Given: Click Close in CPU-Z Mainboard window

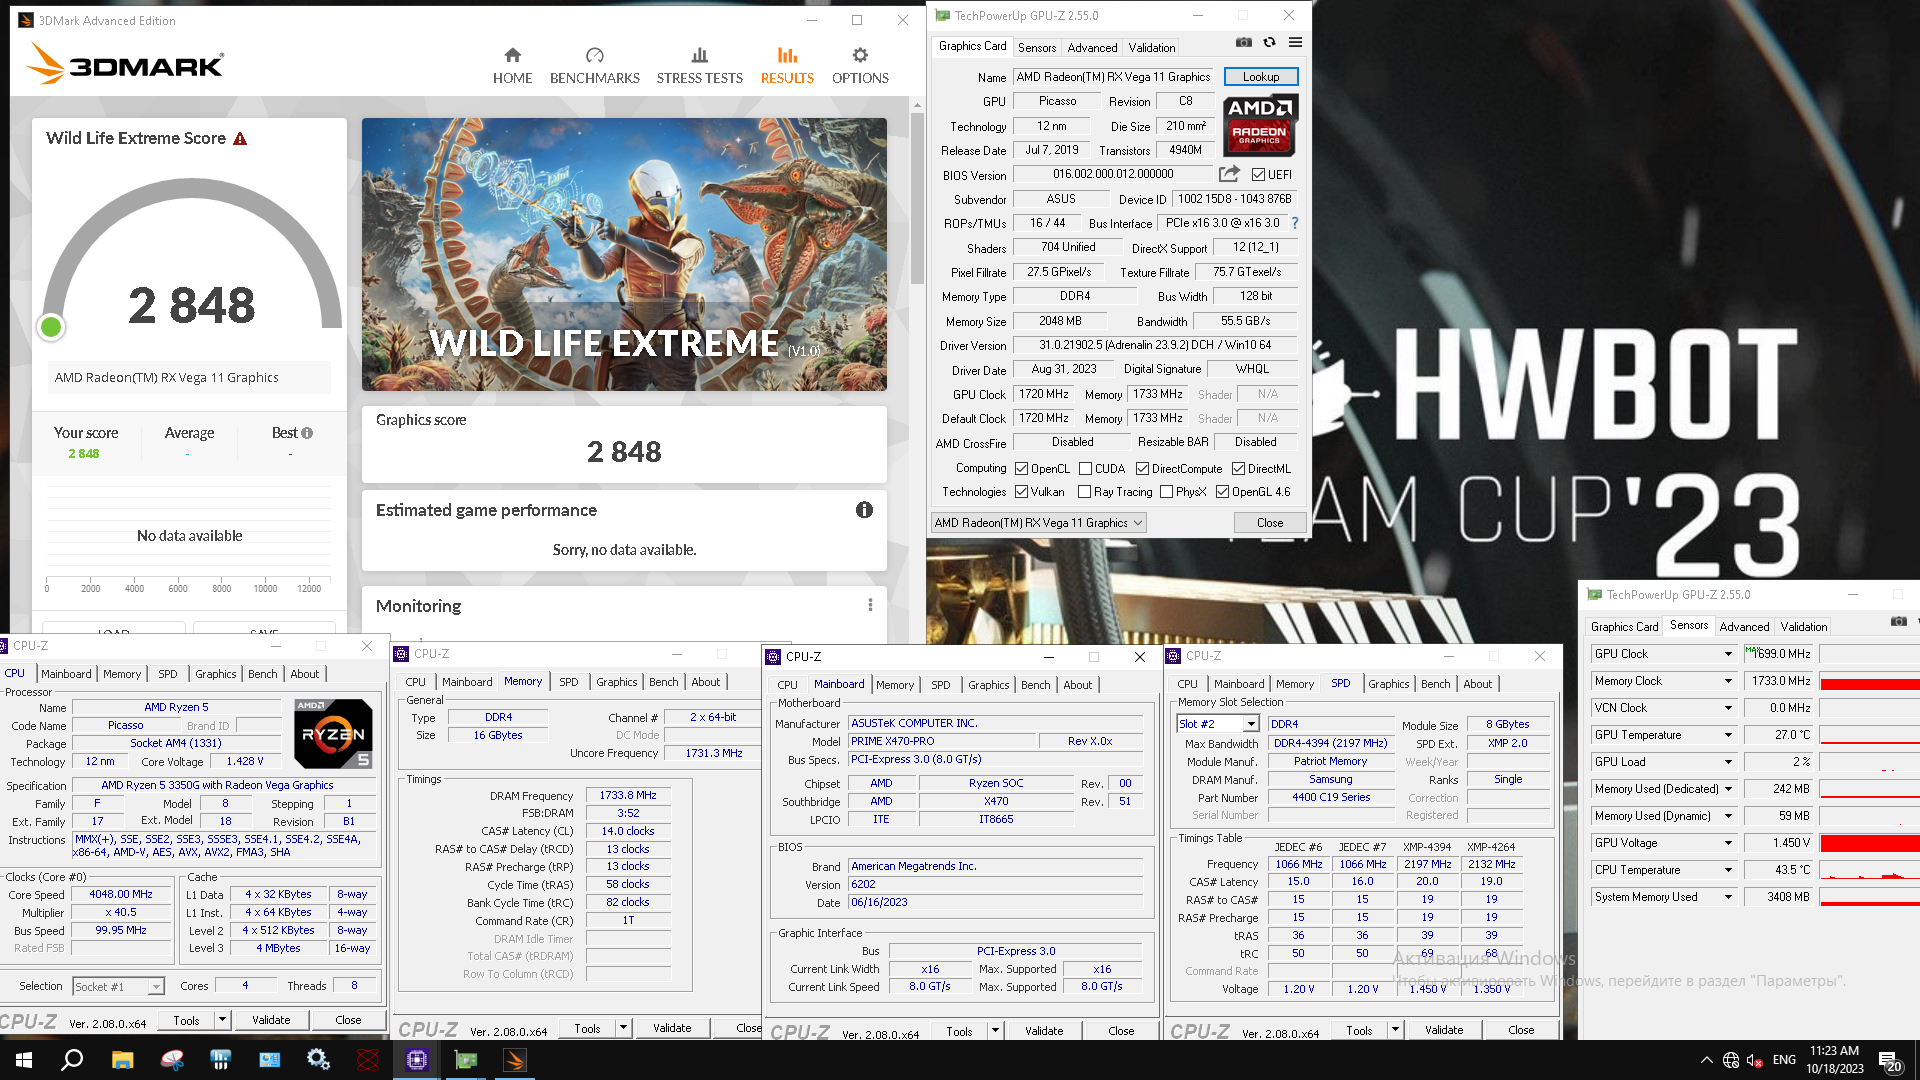Looking at the screenshot, I should (1121, 1031).
